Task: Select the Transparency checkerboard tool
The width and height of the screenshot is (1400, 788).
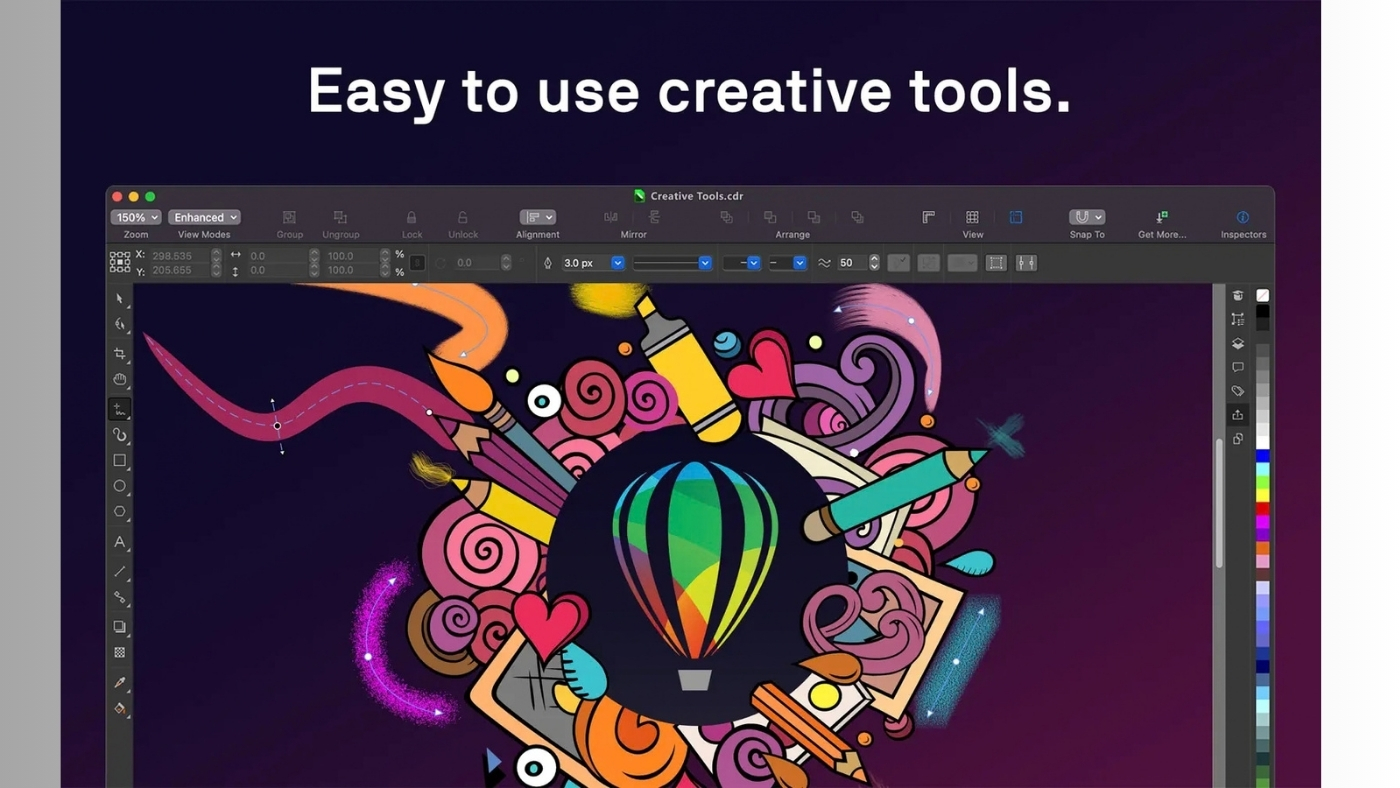Action: pos(119,652)
